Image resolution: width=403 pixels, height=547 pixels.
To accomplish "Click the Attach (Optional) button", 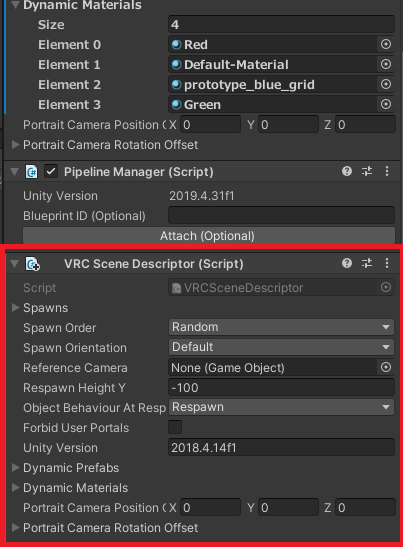I will [209, 235].
